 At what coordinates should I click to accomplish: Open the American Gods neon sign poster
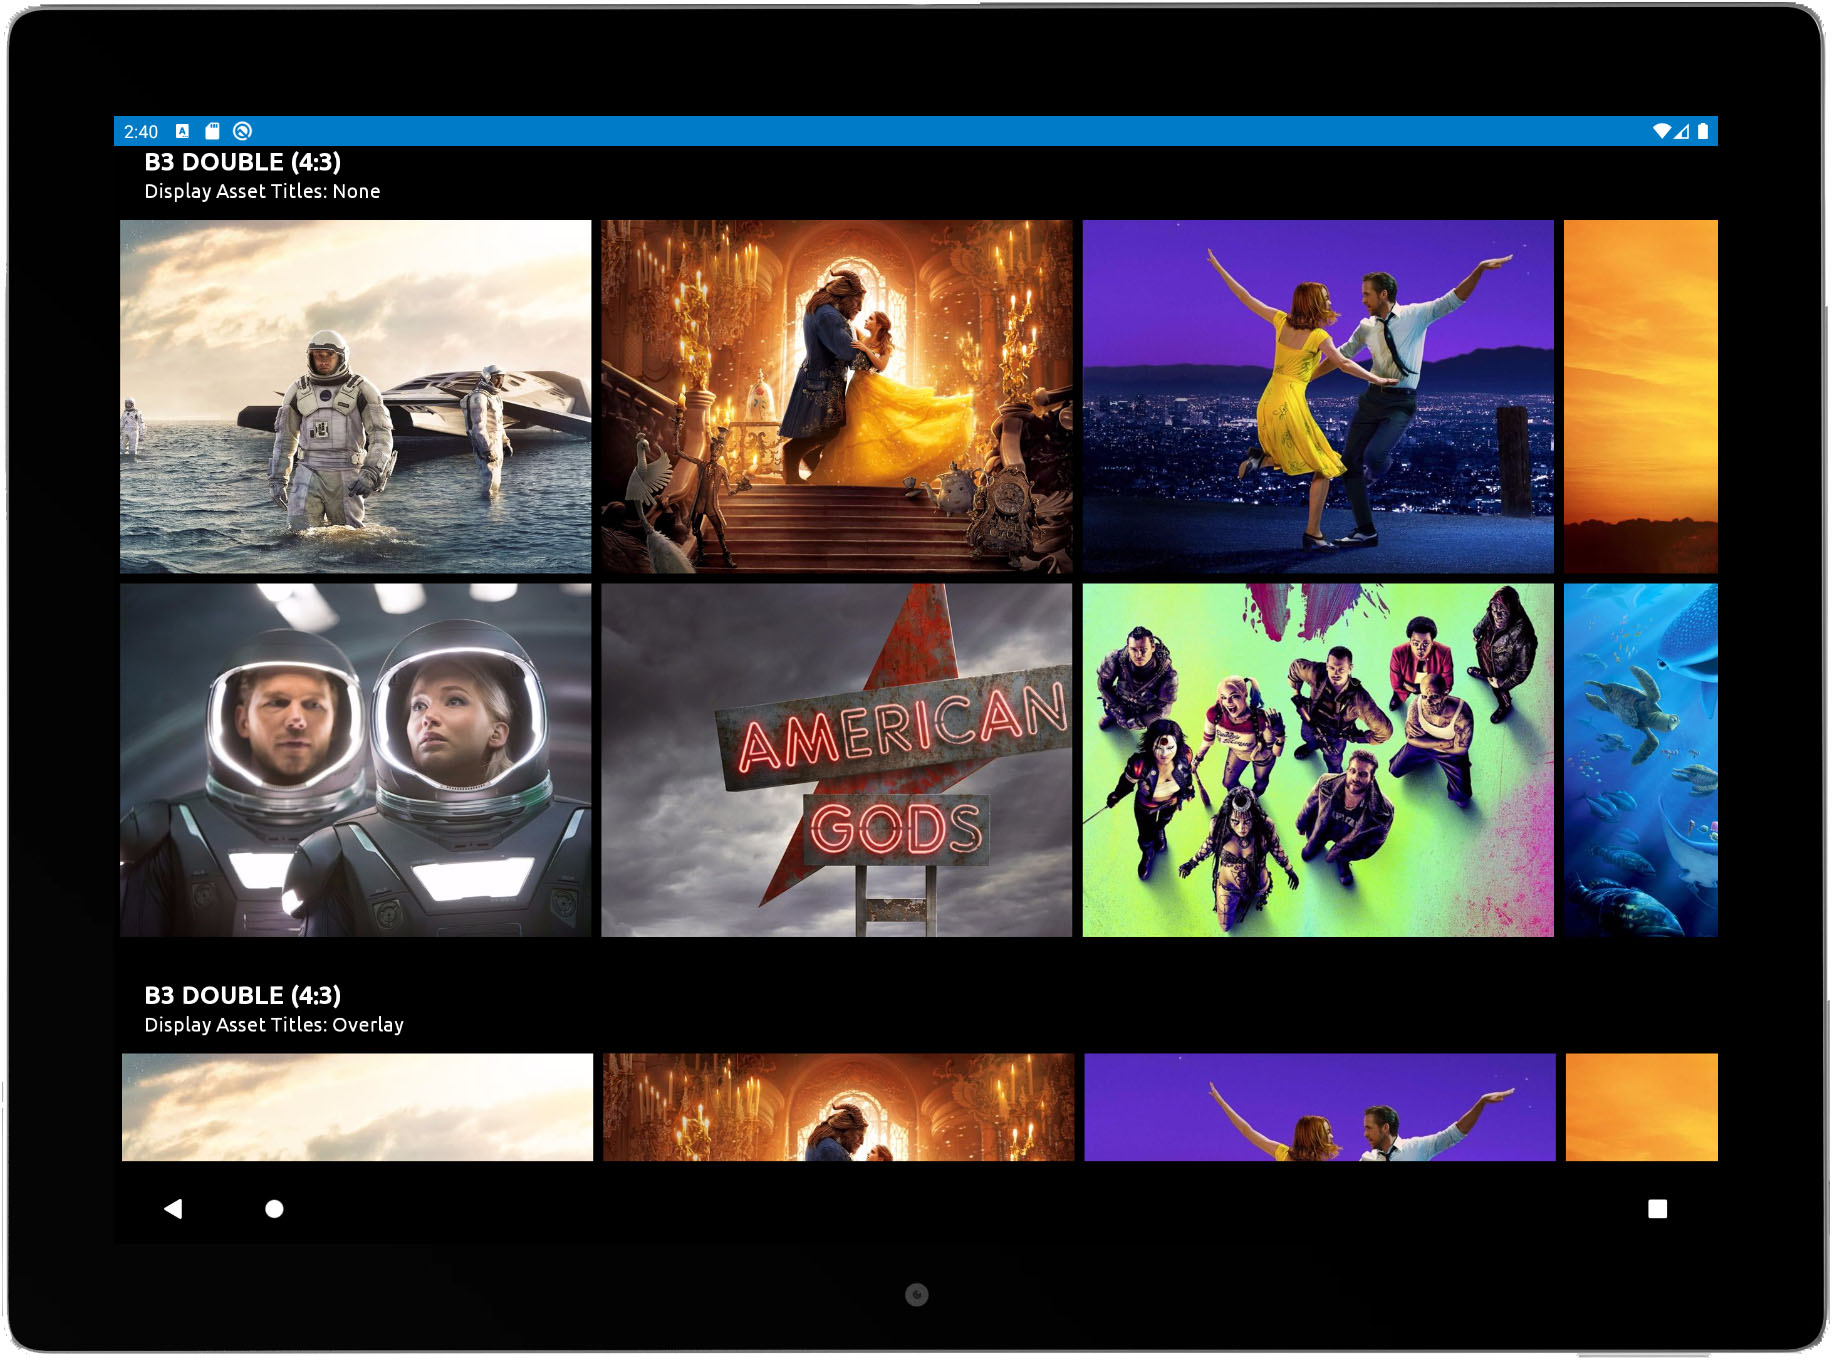click(837, 760)
